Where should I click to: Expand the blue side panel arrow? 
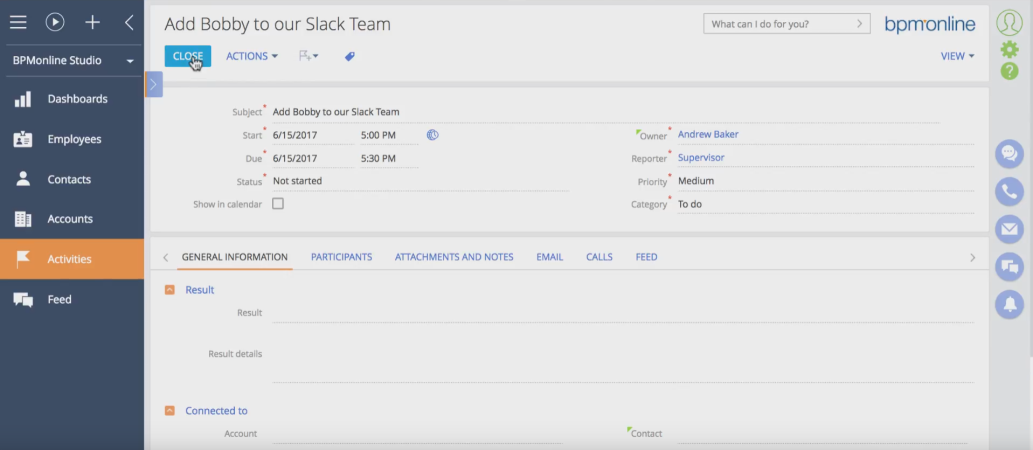(x=154, y=84)
